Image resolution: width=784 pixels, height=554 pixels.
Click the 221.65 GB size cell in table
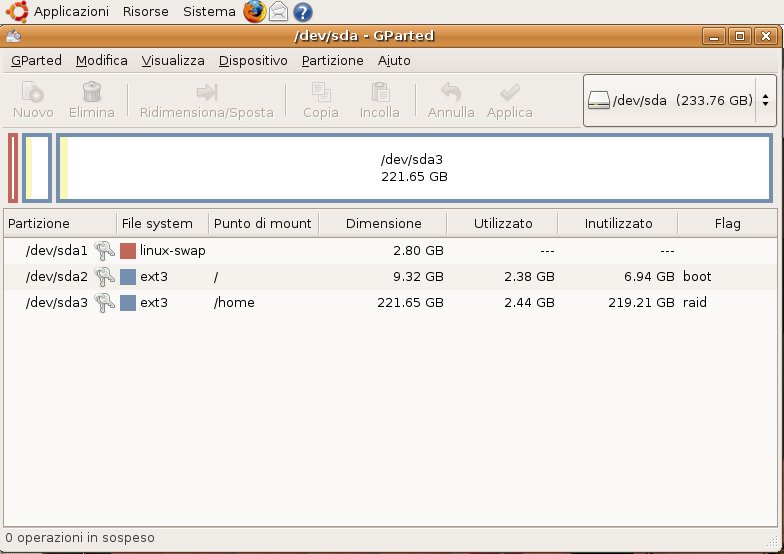coord(410,302)
